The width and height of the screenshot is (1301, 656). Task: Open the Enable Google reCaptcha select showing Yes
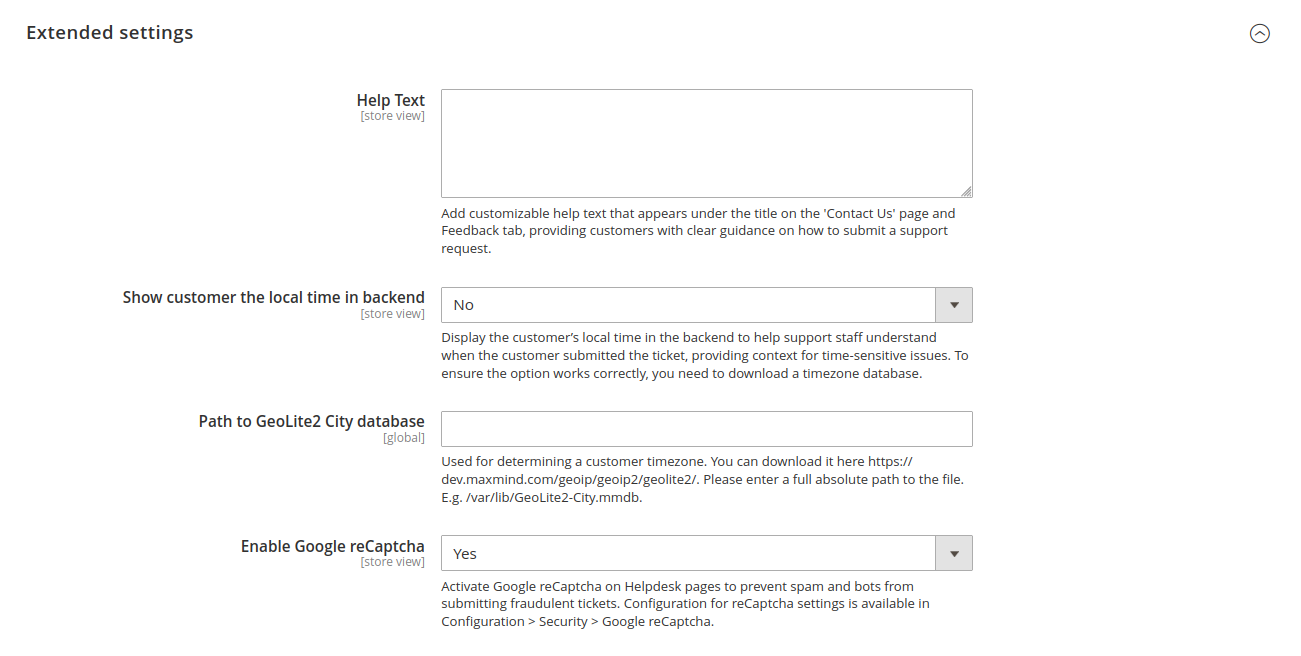click(688, 553)
